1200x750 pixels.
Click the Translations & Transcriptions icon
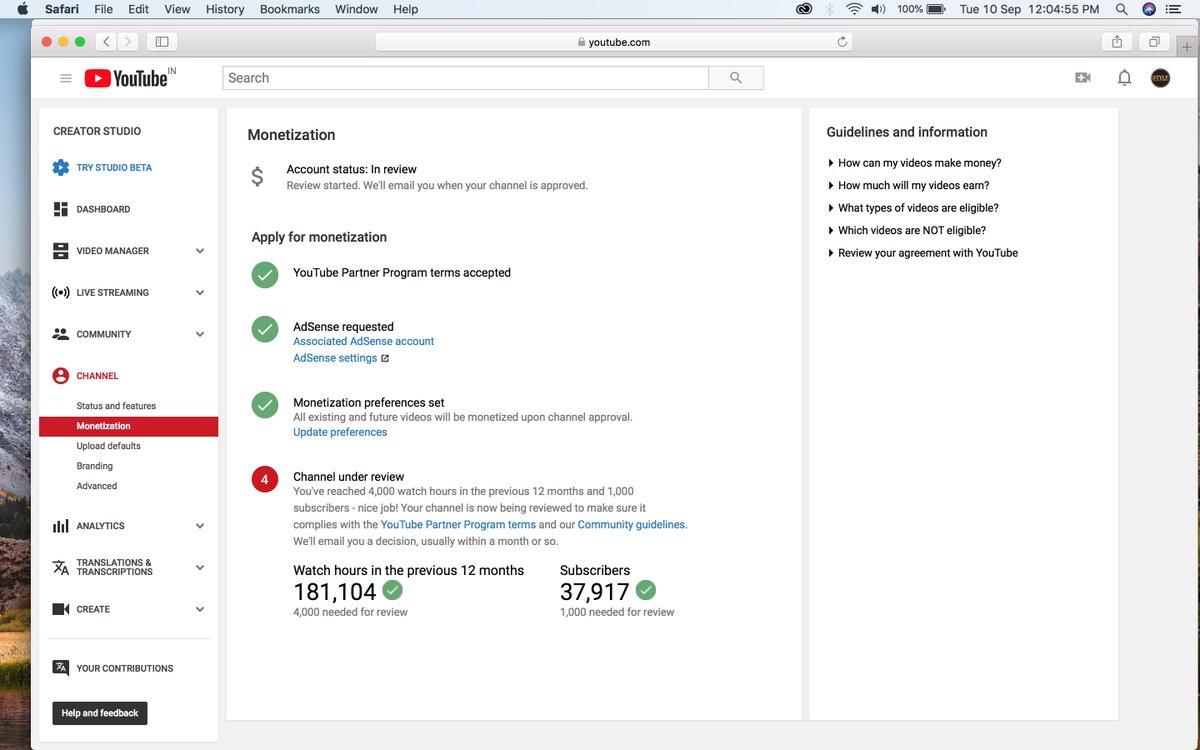pos(61,567)
